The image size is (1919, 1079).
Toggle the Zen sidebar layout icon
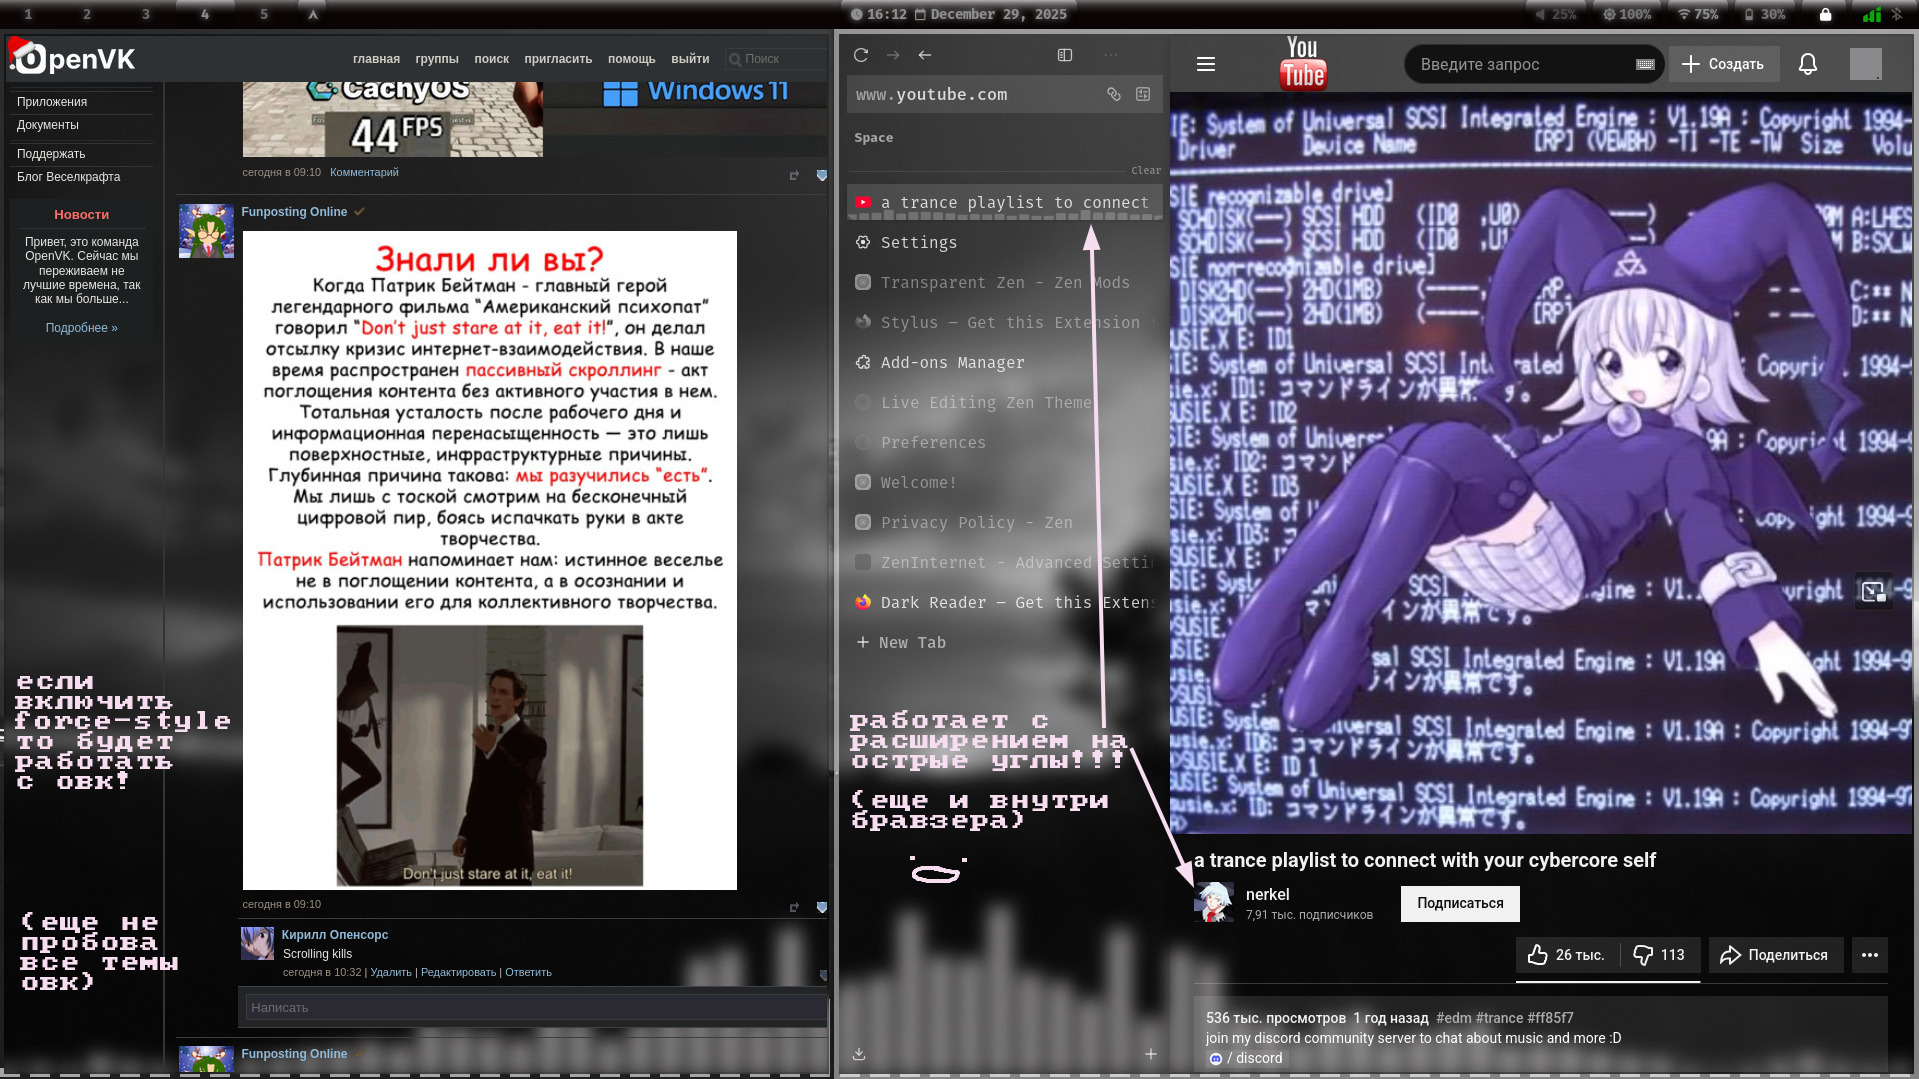(1065, 55)
